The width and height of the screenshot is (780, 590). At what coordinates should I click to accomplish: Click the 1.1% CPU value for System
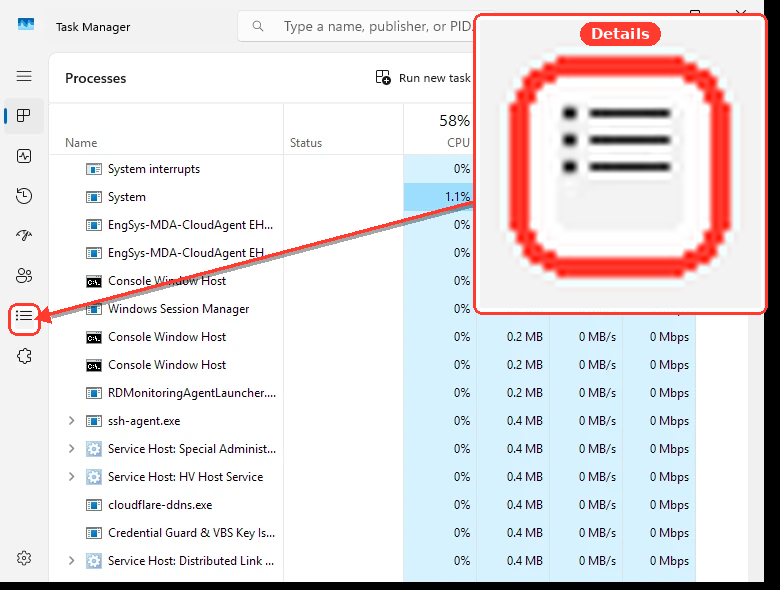(457, 197)
